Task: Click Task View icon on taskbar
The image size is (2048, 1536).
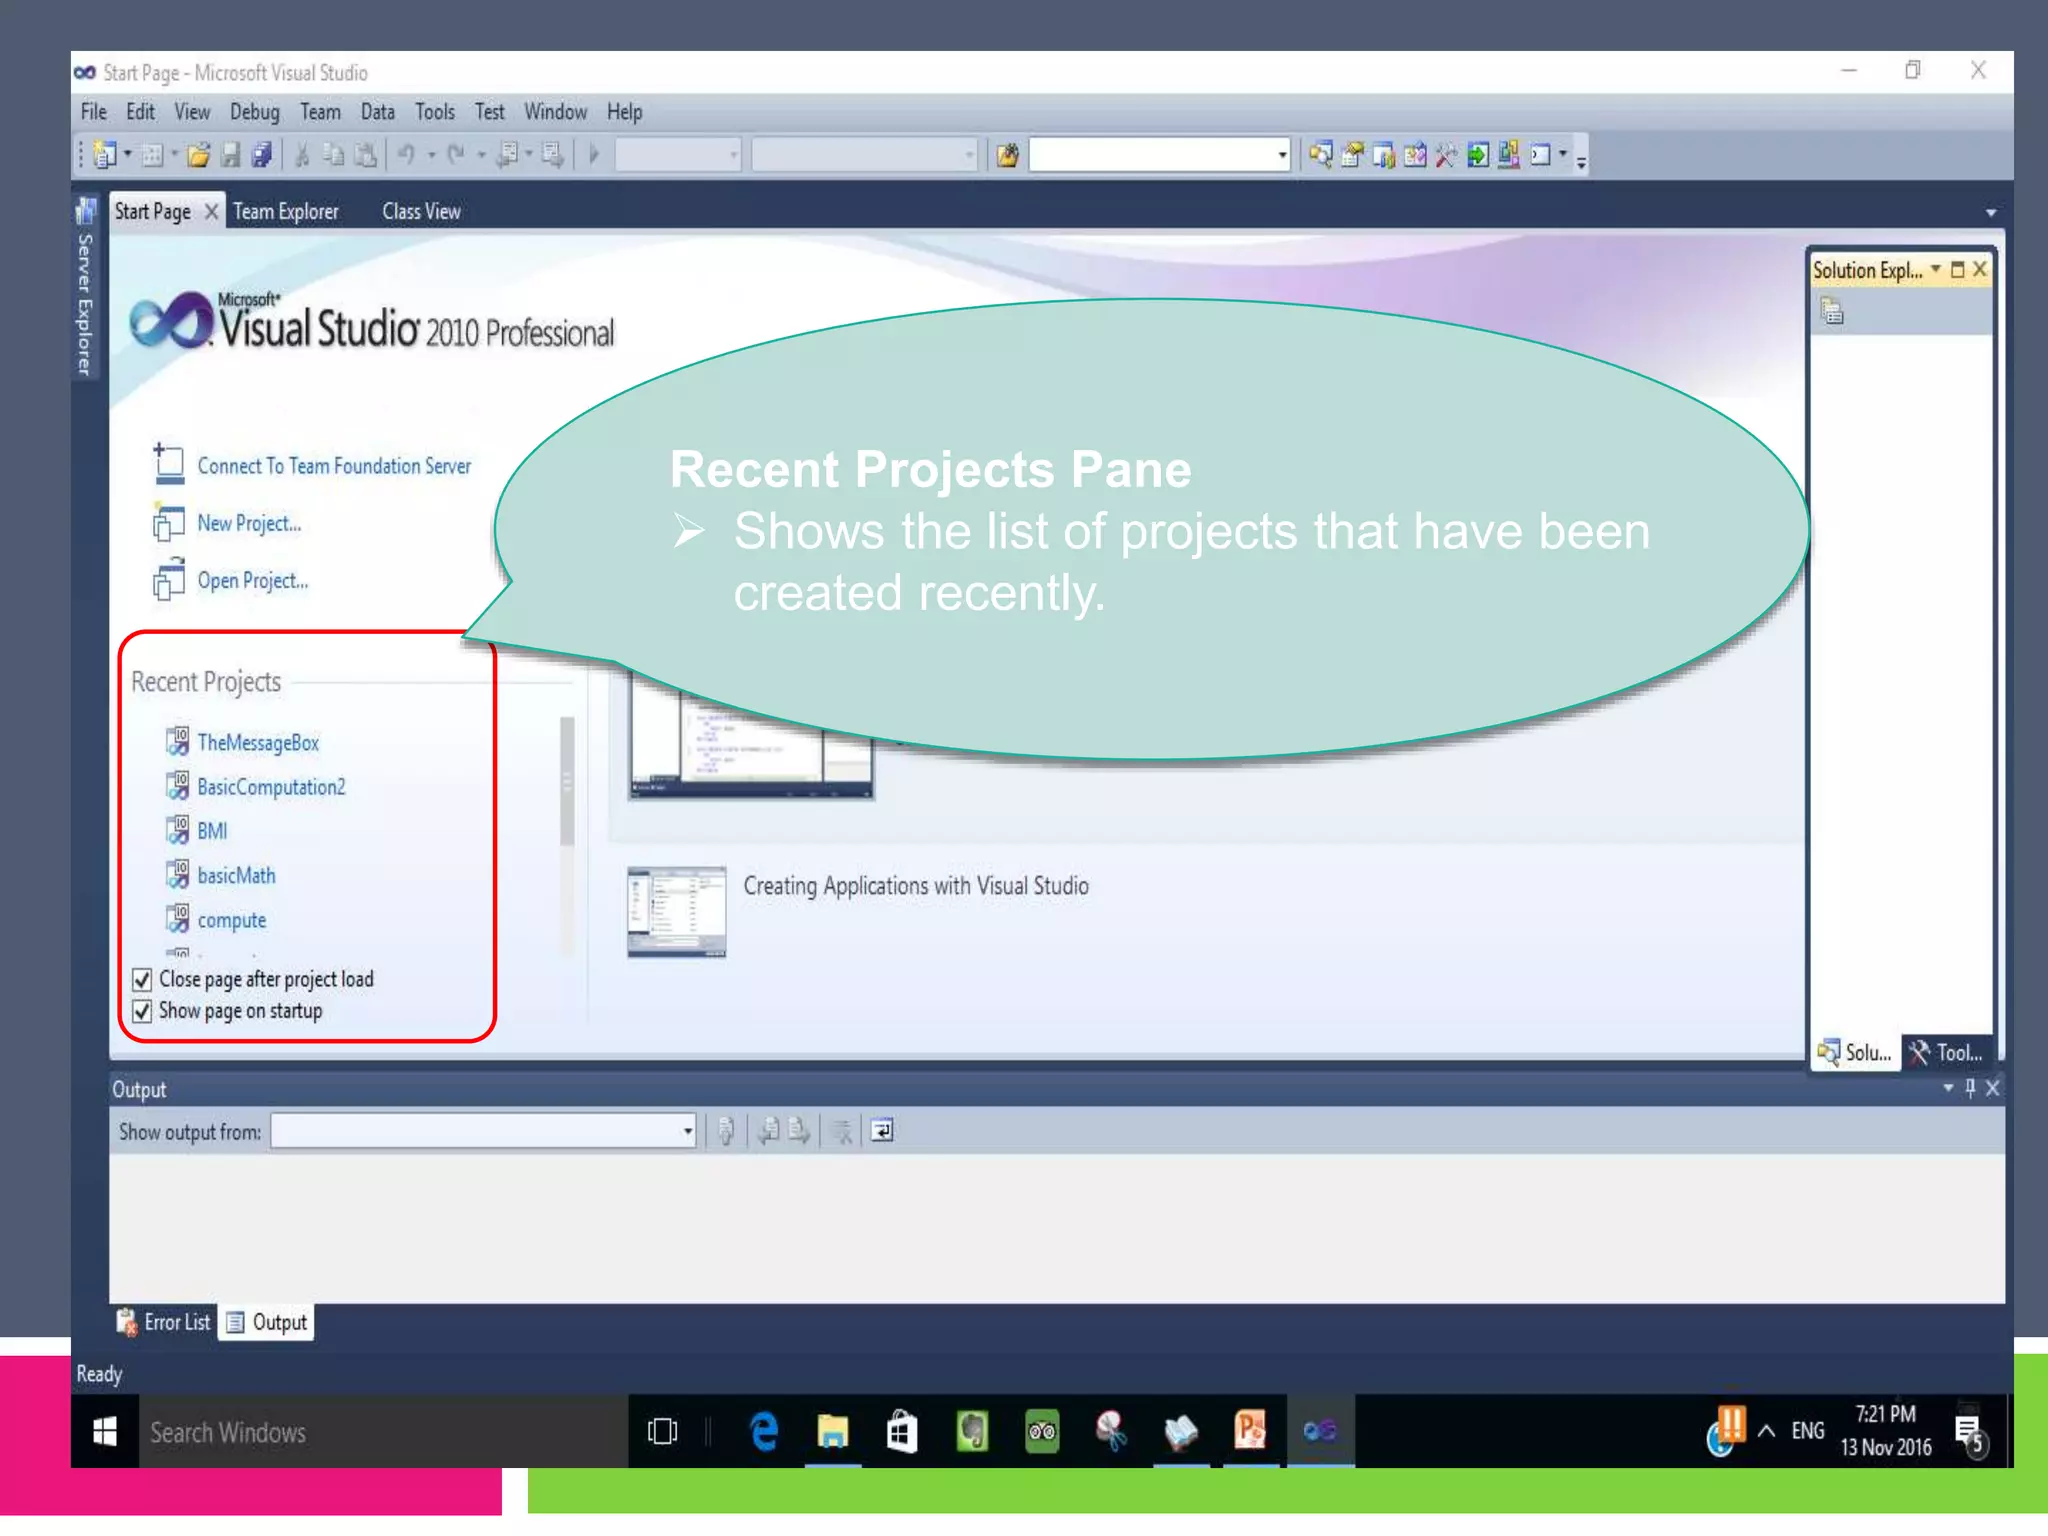Action: pyautogui.click(x=662, y=1432)
